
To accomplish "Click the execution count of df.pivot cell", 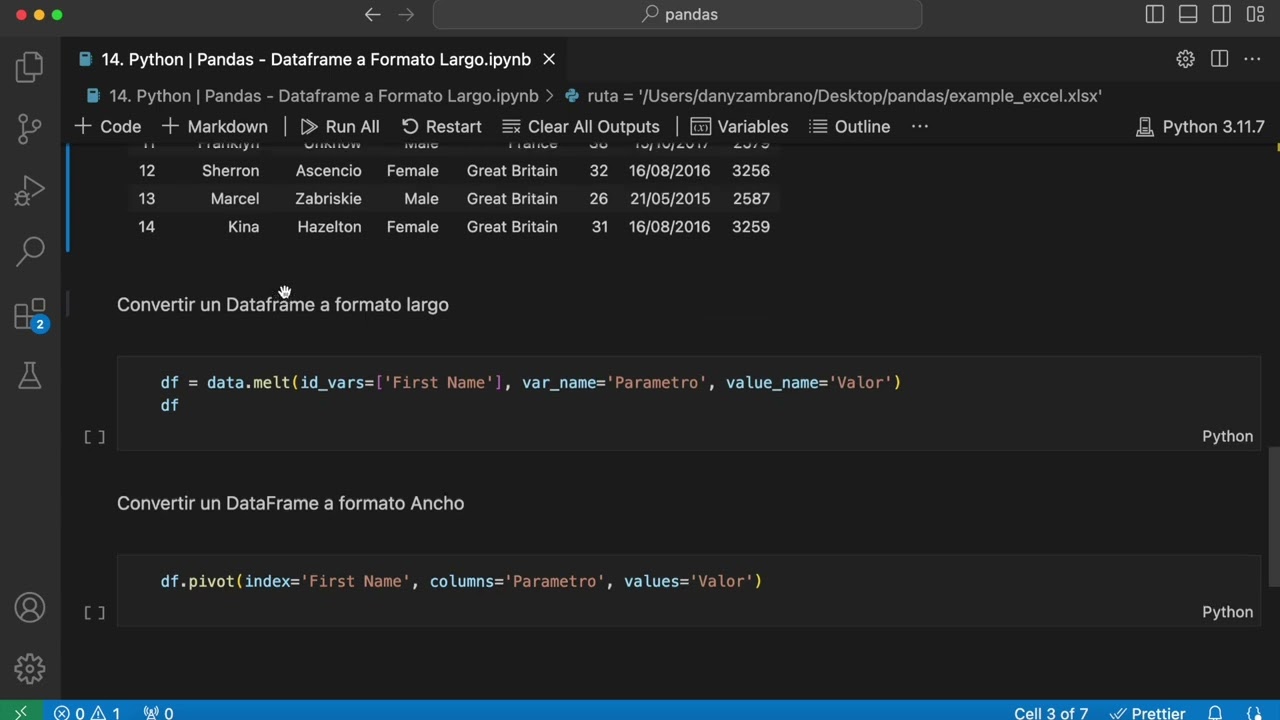I will 95,612.
